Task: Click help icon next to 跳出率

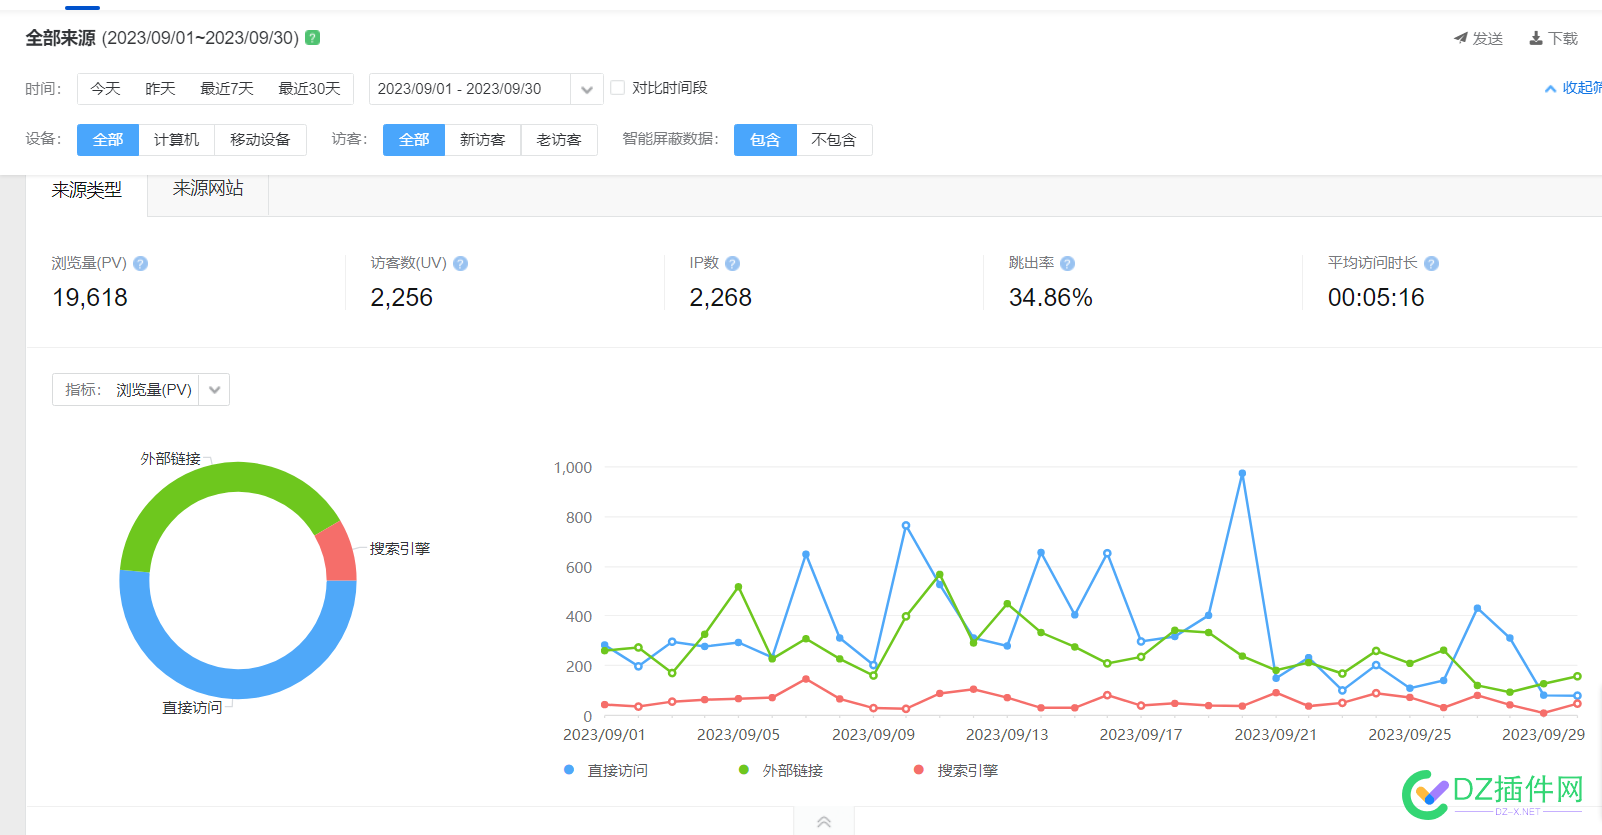Action: coord(1067,264)
